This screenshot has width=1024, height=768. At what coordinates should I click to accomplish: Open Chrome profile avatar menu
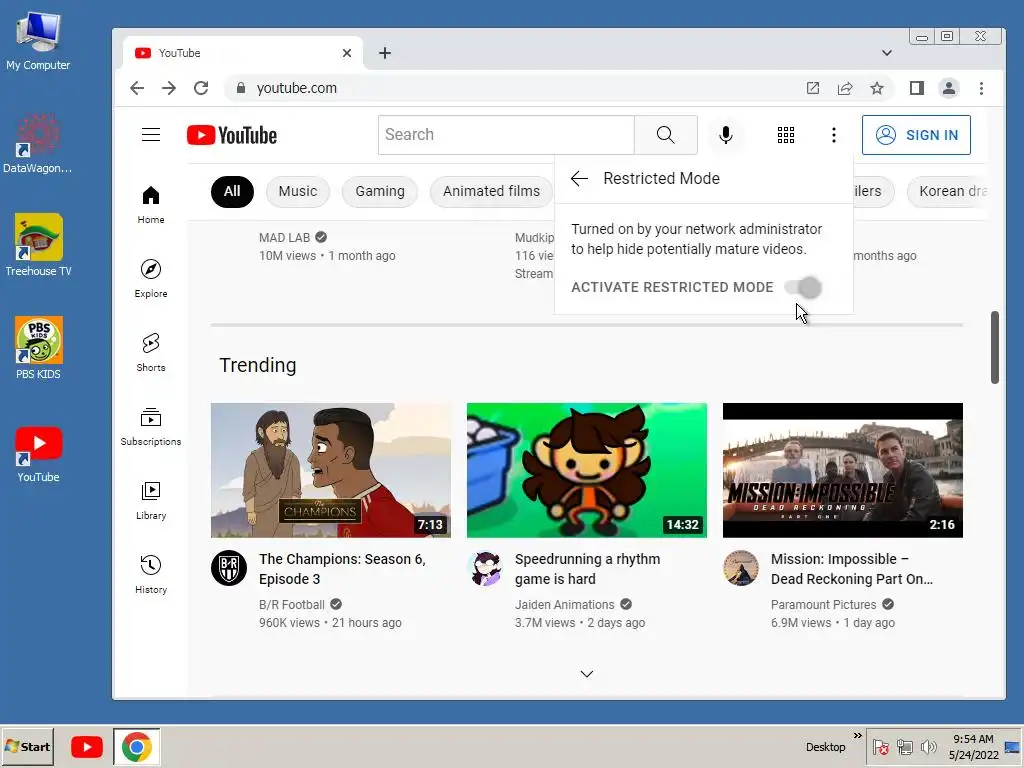point(948,88)
